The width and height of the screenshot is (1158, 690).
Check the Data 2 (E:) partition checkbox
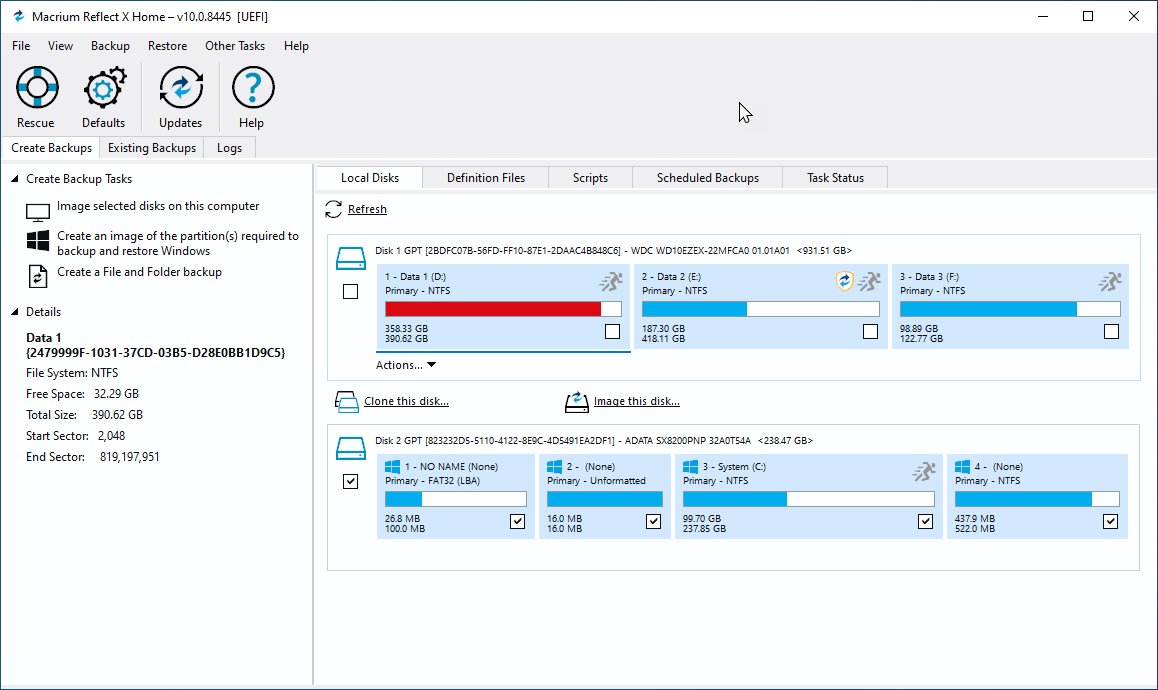click(871, 332)
